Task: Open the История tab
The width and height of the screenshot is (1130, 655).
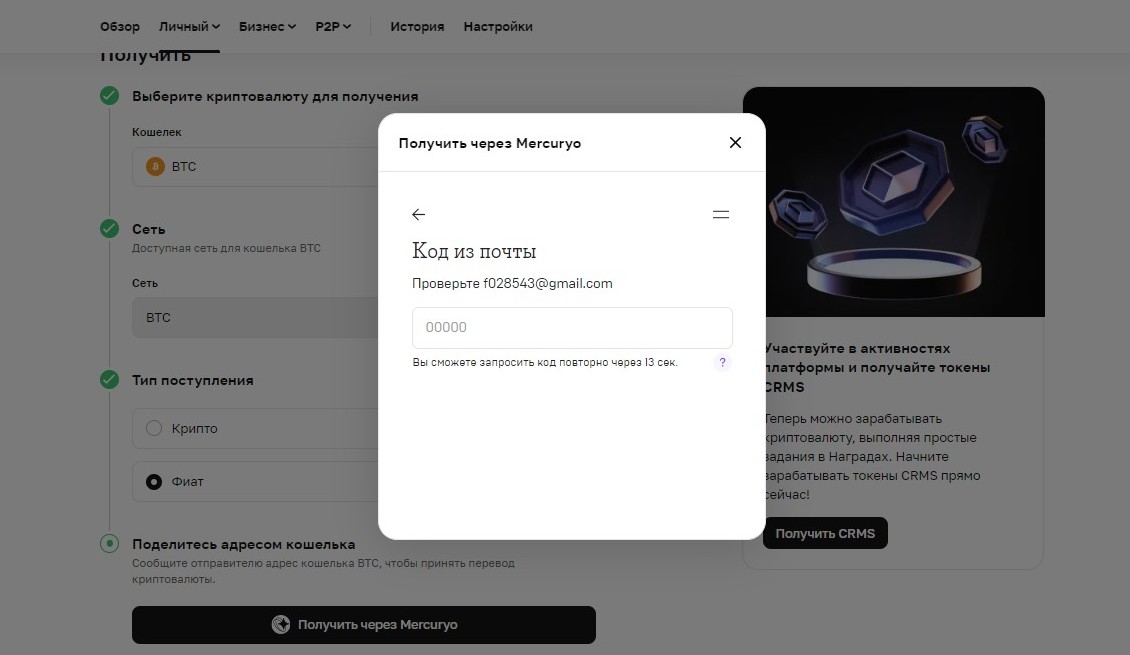Action: (x=417, y=27)
